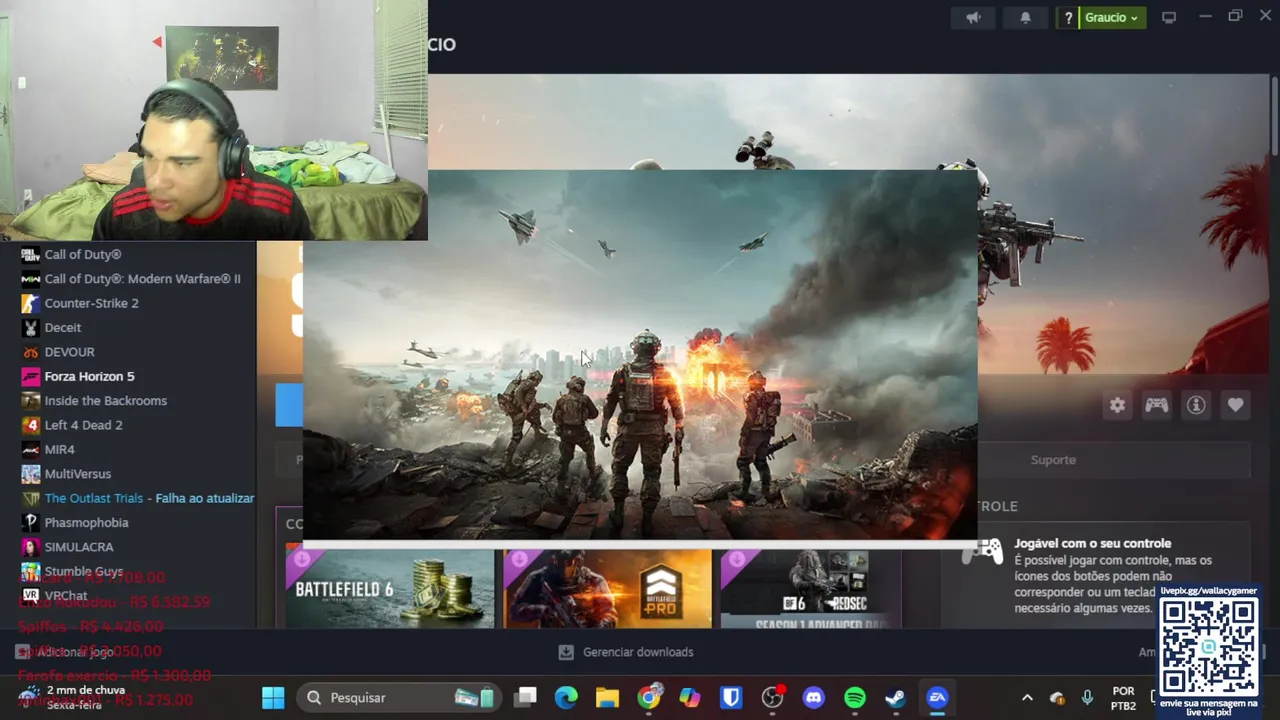Screen dimensions: 1280x720
Task: Open Bitwarden shield icon on taskbar
Action: (x=731, y=698)
